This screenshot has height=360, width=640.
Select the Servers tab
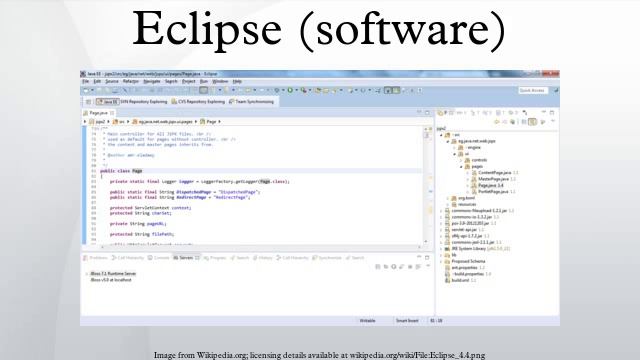click(x=186, y=258)
